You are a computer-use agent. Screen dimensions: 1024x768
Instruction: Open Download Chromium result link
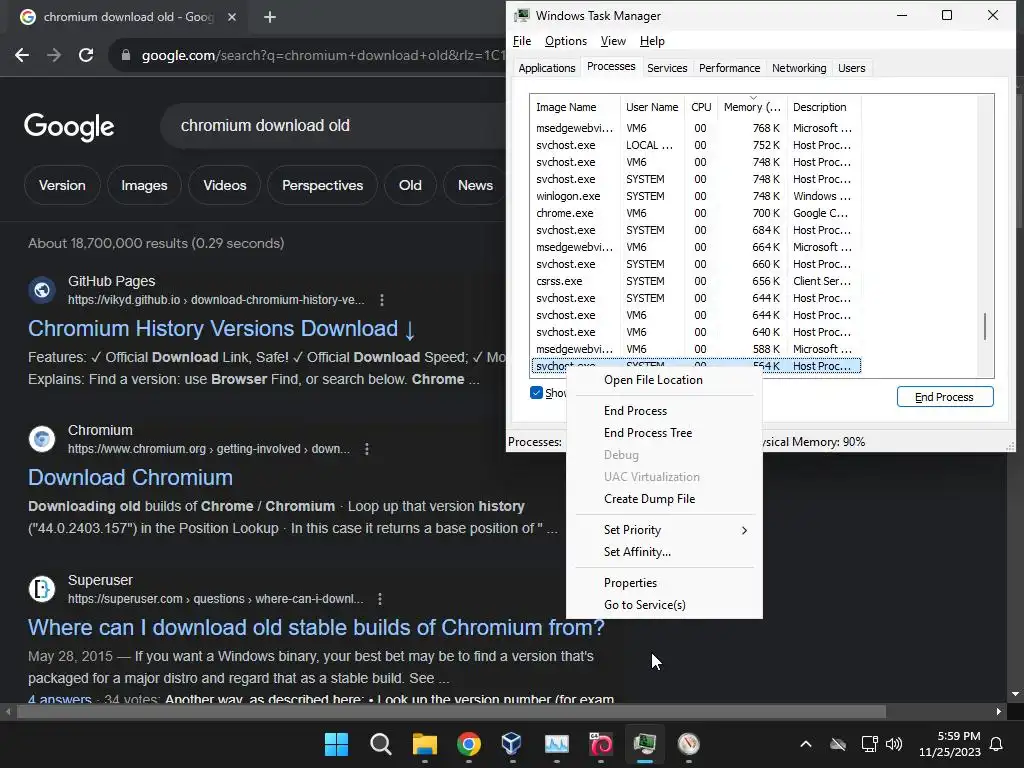click(x=131, y=477)
